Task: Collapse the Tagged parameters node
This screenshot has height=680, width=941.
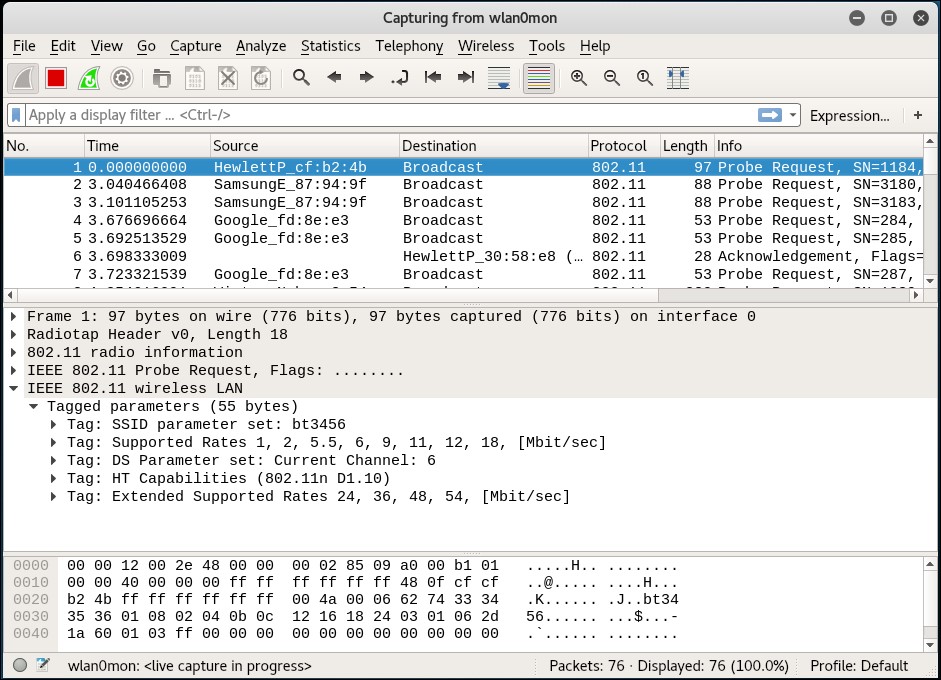Action: 34,406
